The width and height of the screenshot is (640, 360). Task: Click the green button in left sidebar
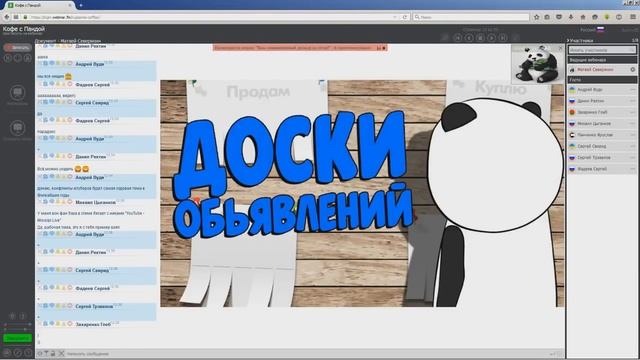[x=18, y=338]
